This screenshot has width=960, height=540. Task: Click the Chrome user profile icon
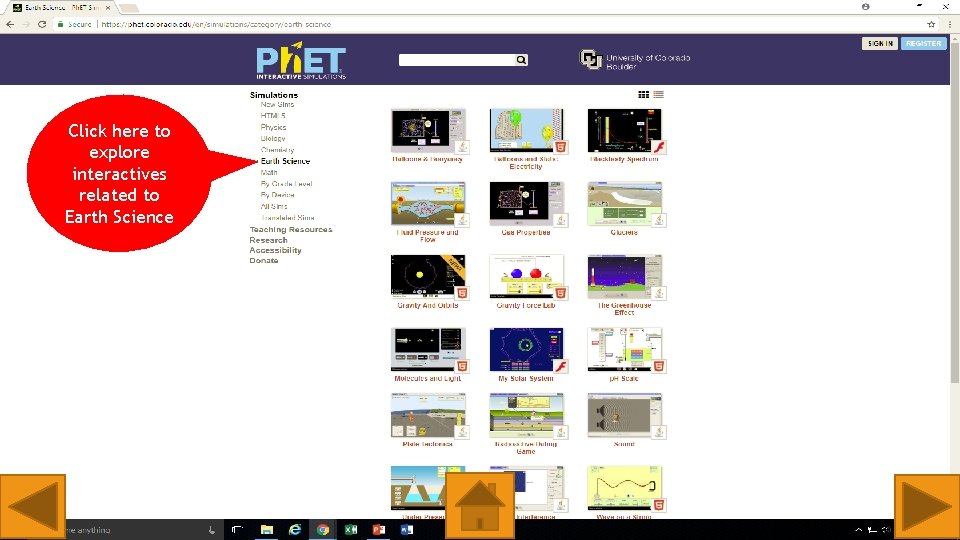click(865, 7)
